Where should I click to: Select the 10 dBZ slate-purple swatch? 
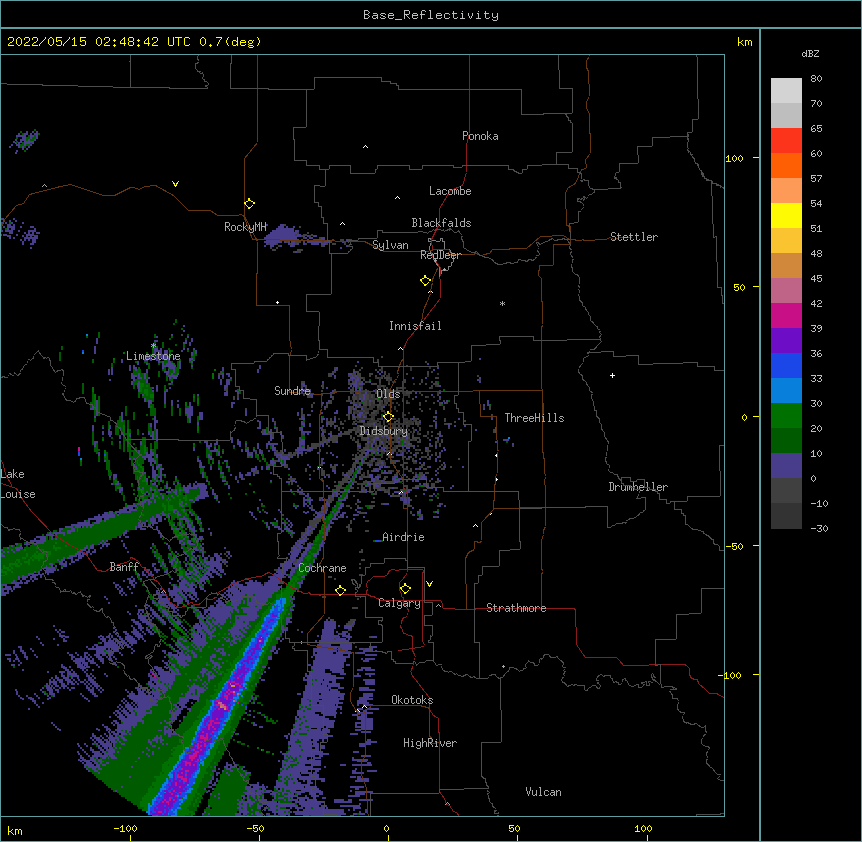(786, 466)
